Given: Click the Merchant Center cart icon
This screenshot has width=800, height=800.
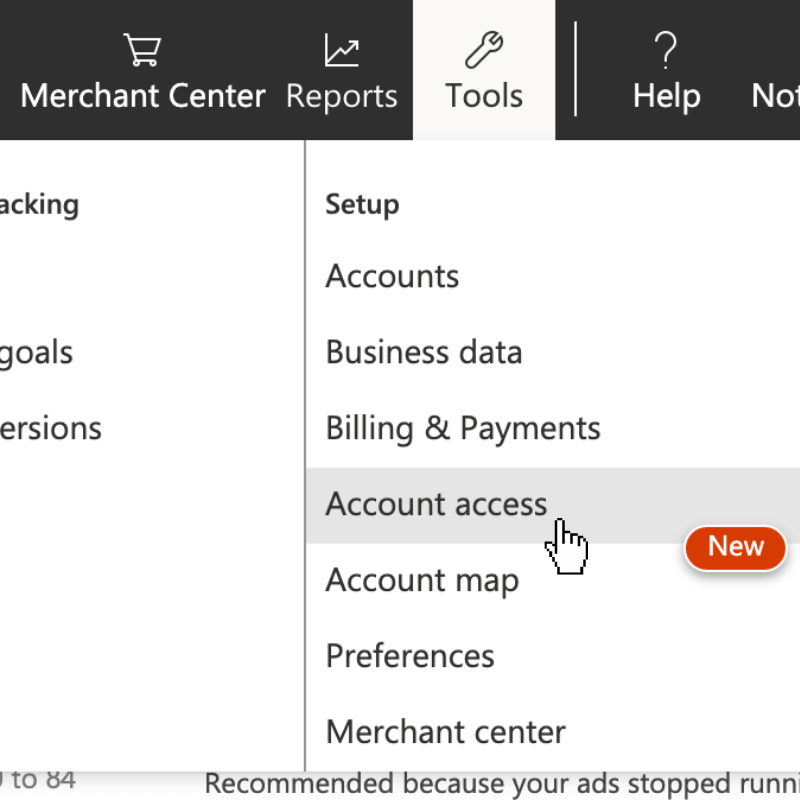Looking at the screenshot, I should coord(142,49).
